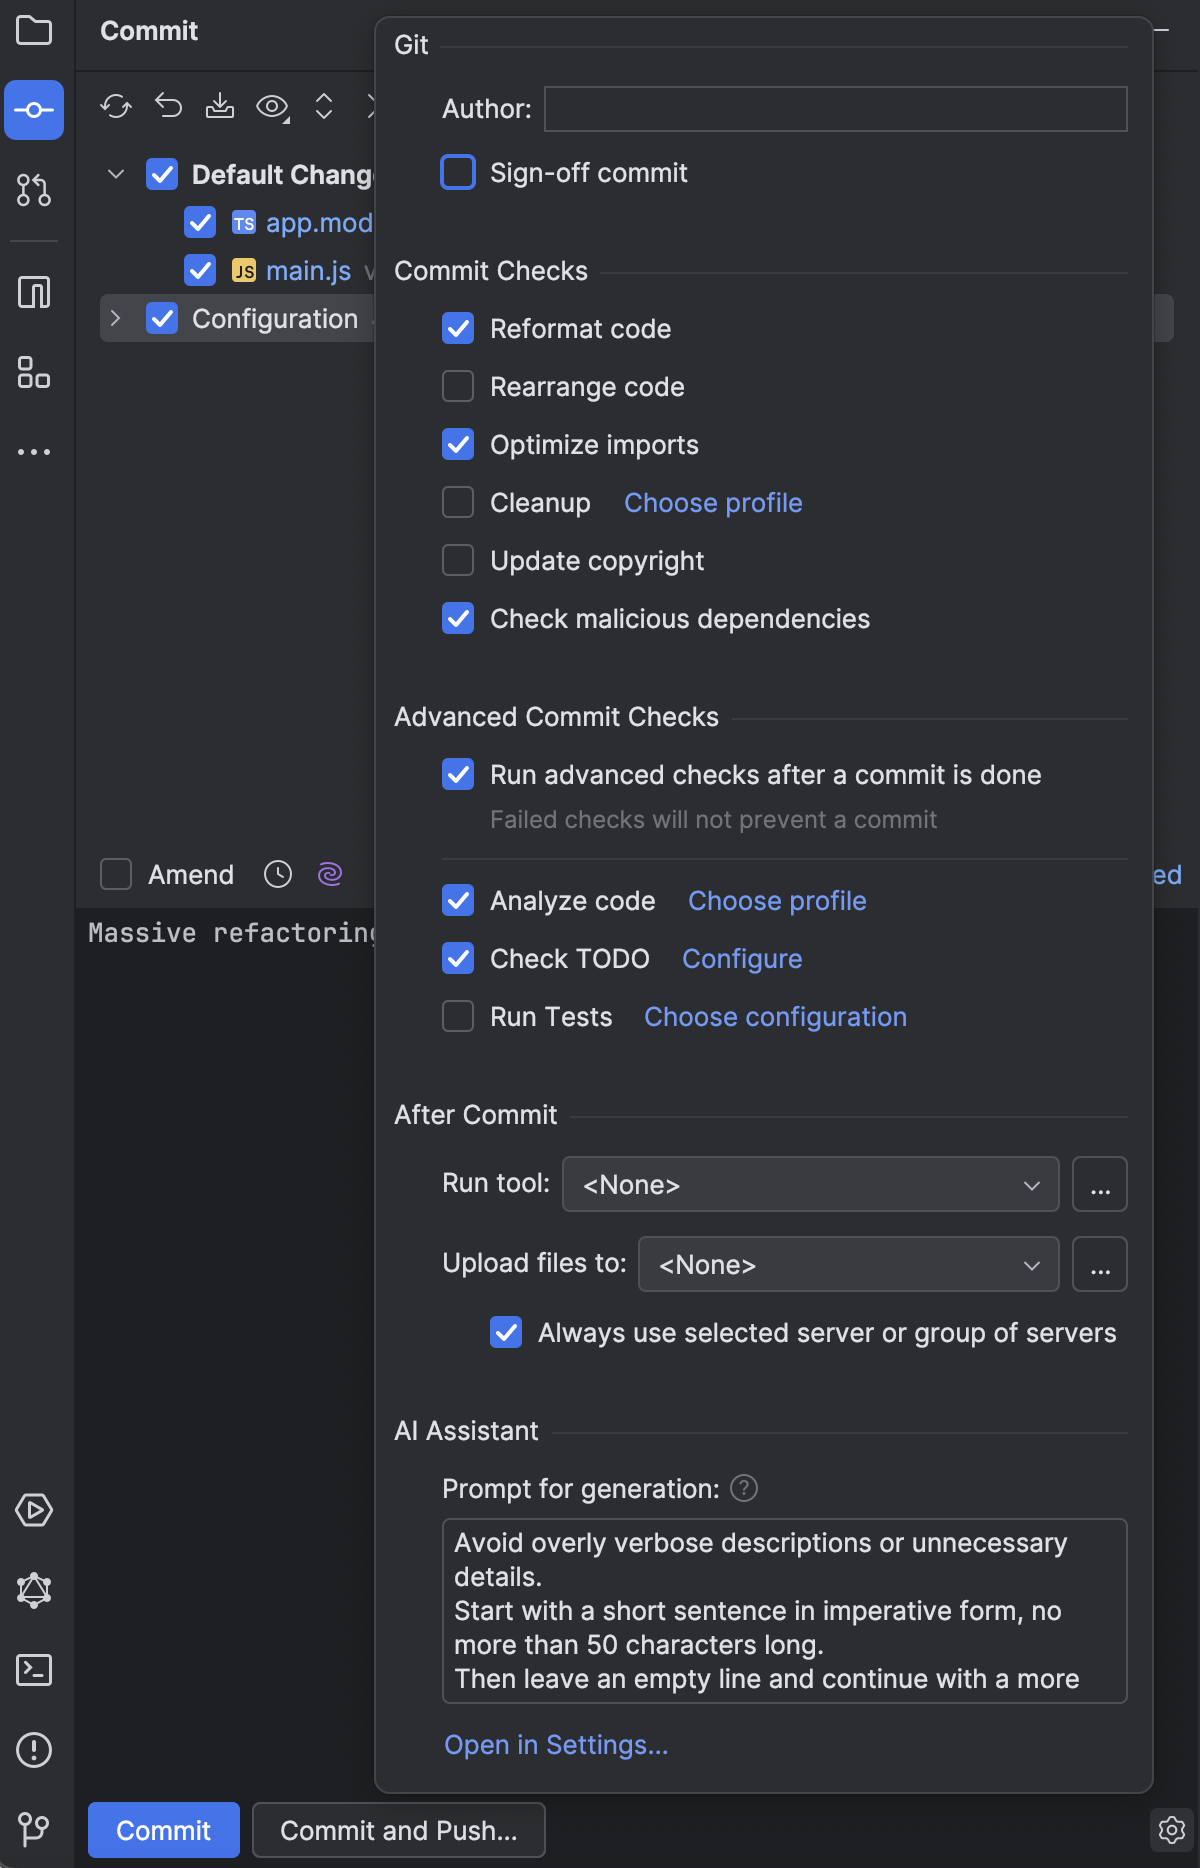
Task: Click the Commit and Push button
Action: pos(398,1830)
